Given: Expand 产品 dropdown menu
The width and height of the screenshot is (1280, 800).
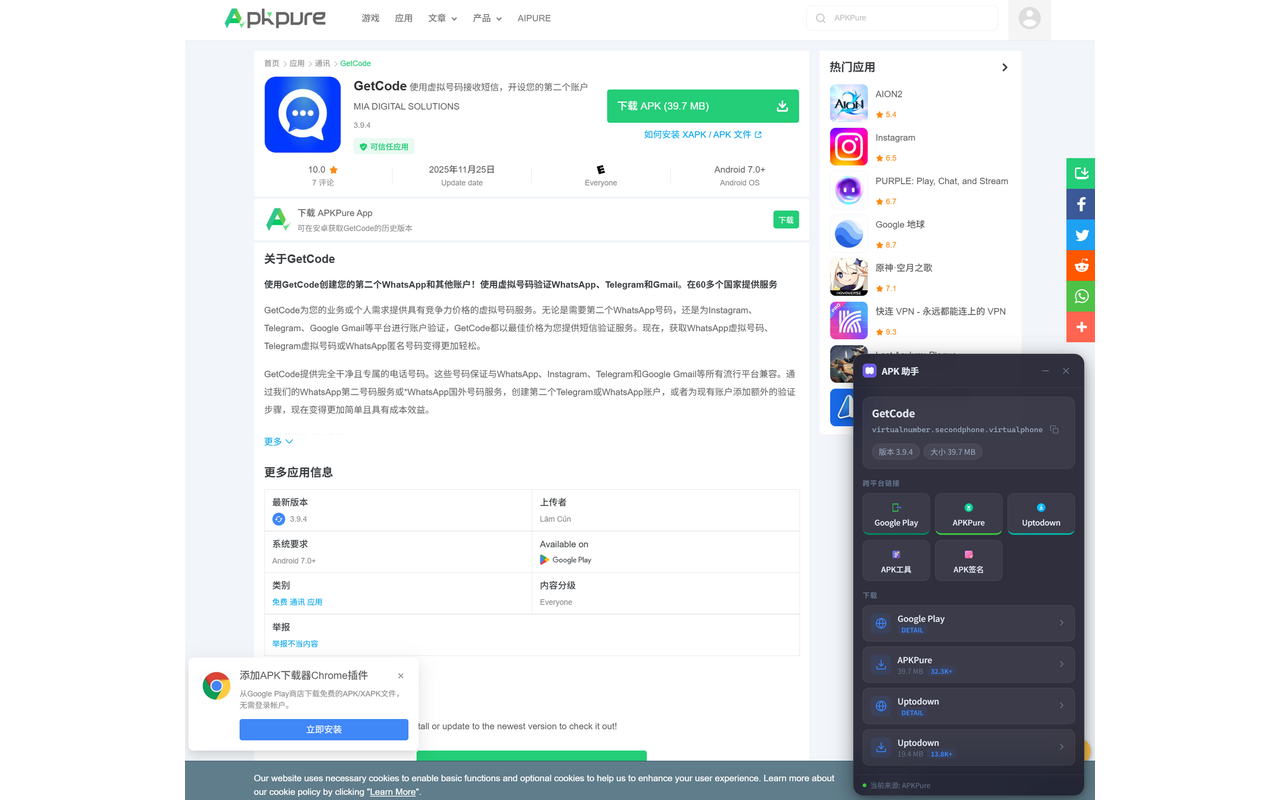Looking at the screenshot, I should (x=487, y=18).
